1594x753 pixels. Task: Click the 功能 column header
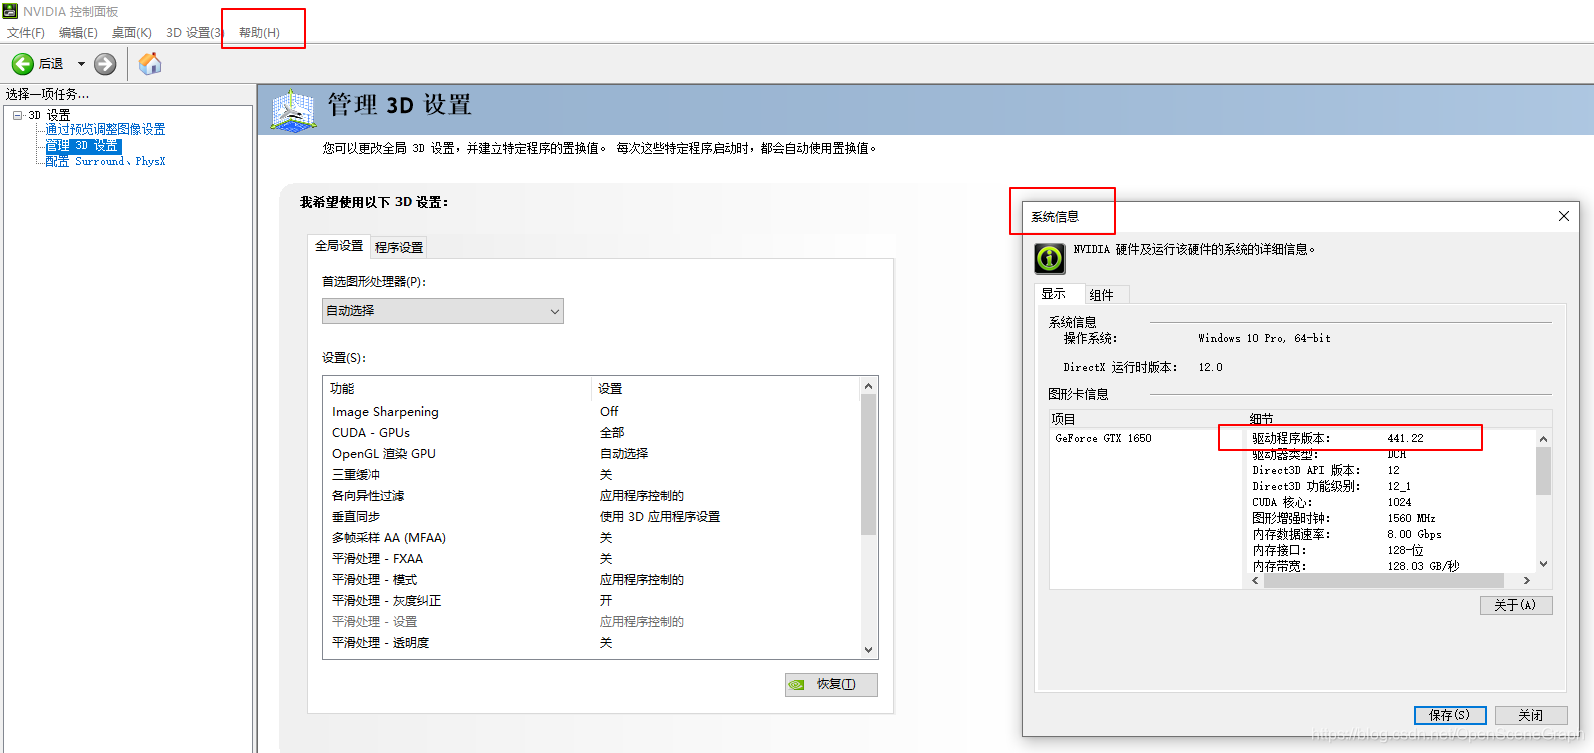point(458,389)
